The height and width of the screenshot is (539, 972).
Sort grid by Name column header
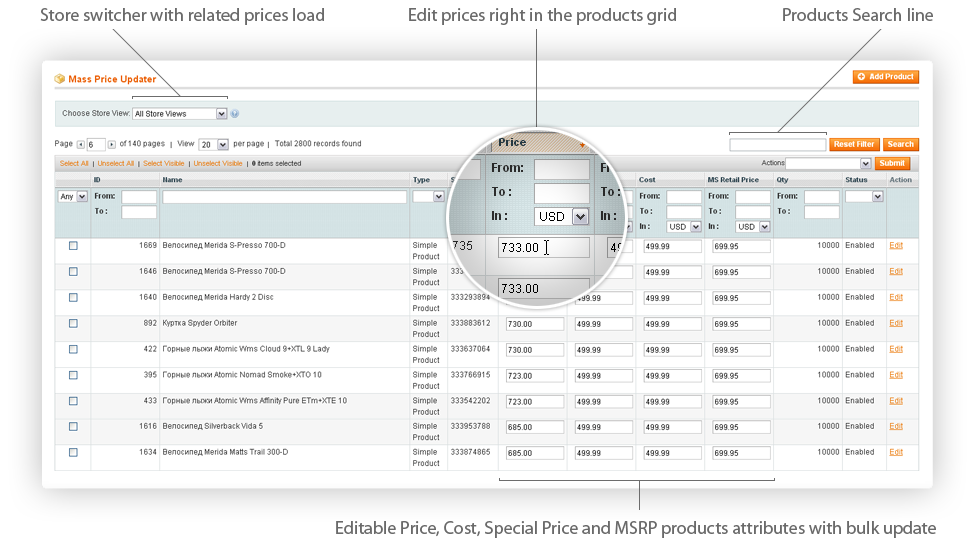tap(173, 180)
